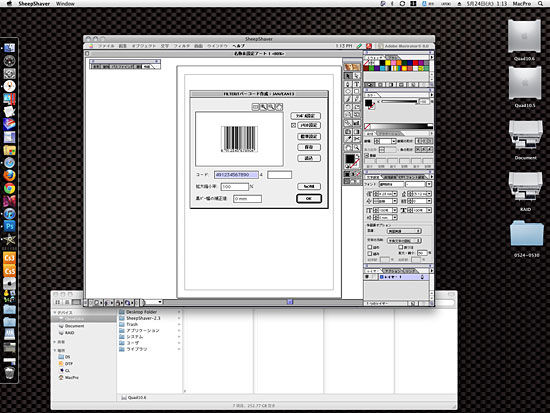The height and width of the screenshot is (413, 550).
Task: Toggle the right checkbox in composition options
Action: [x=401, y=247]
